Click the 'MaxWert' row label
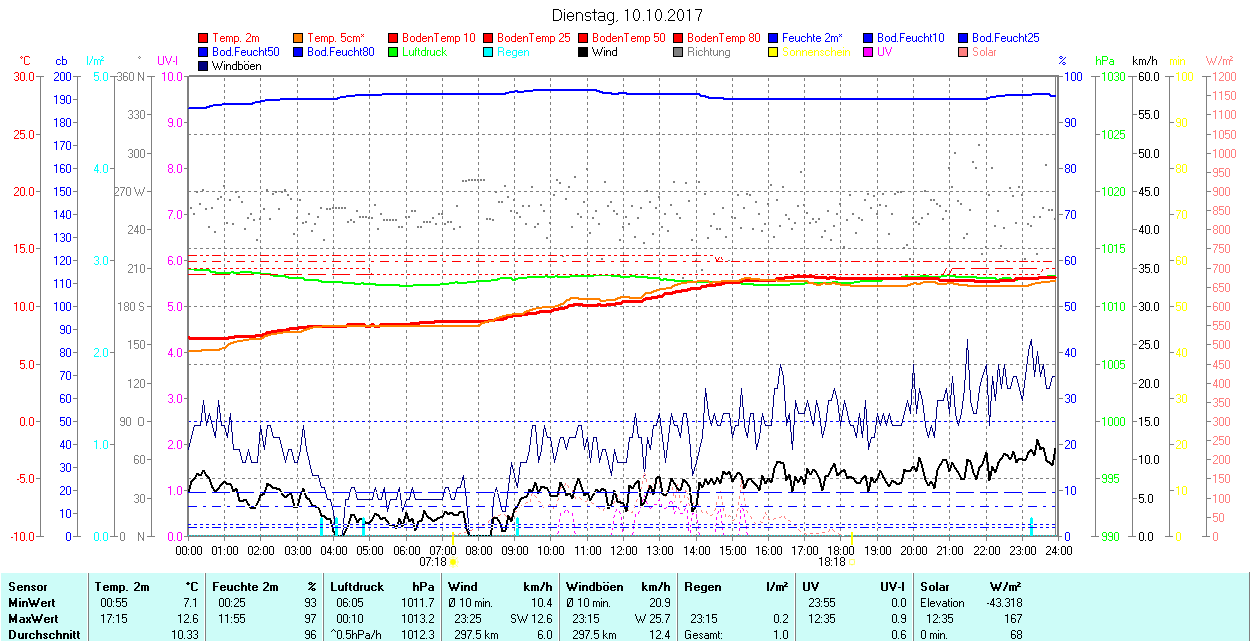Screen dimensions: 1250x641 tap(34, 619)
